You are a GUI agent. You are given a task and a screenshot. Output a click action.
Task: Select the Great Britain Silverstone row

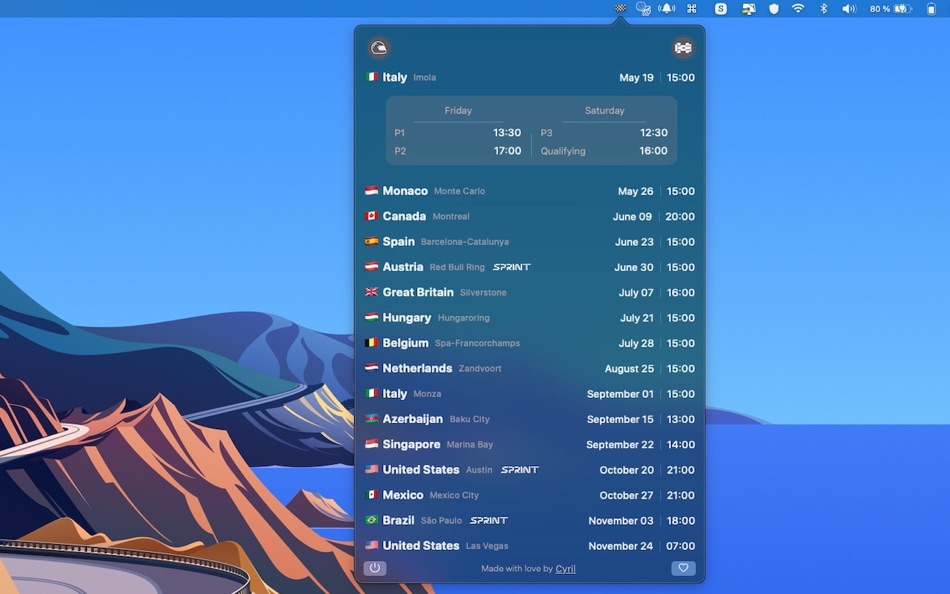(x=530, y=292)
